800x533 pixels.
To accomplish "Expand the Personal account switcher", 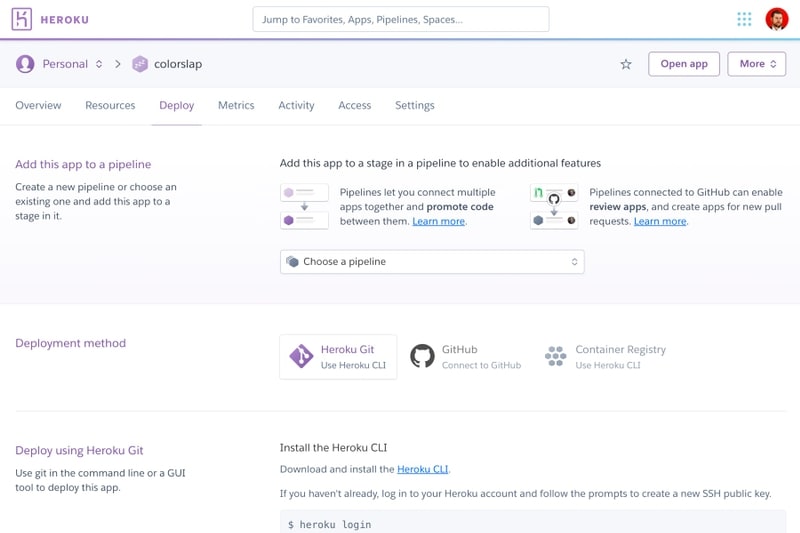I will pos(98,64).
